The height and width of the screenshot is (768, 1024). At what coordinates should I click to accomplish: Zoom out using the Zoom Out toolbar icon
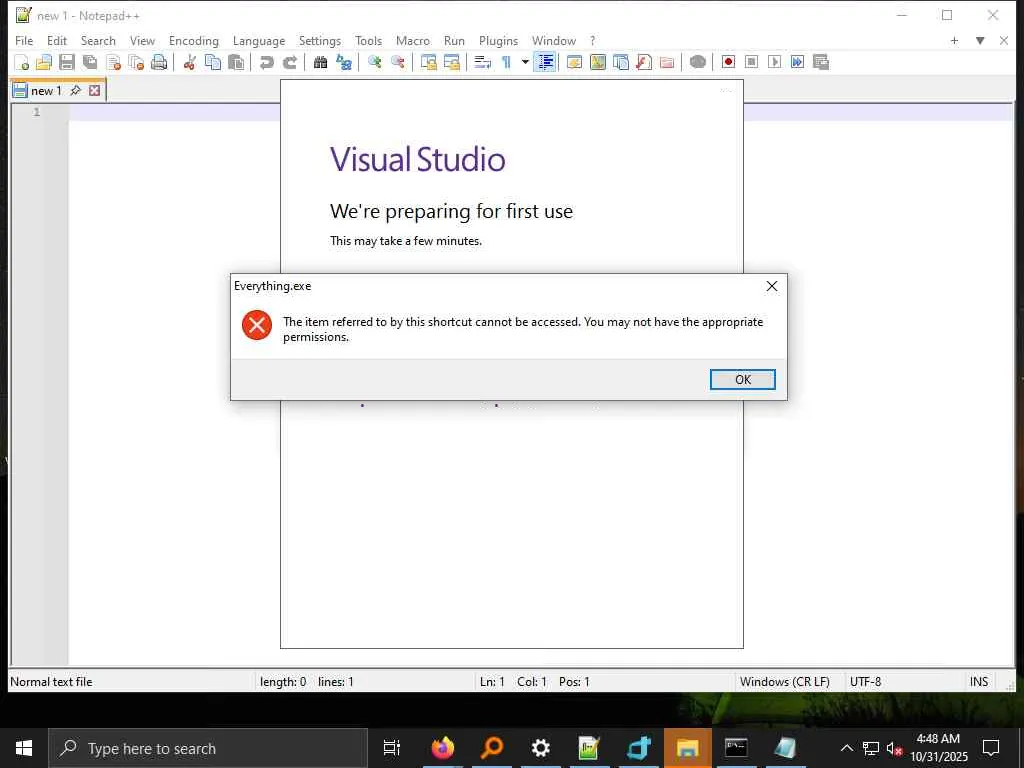pos(397,62)
